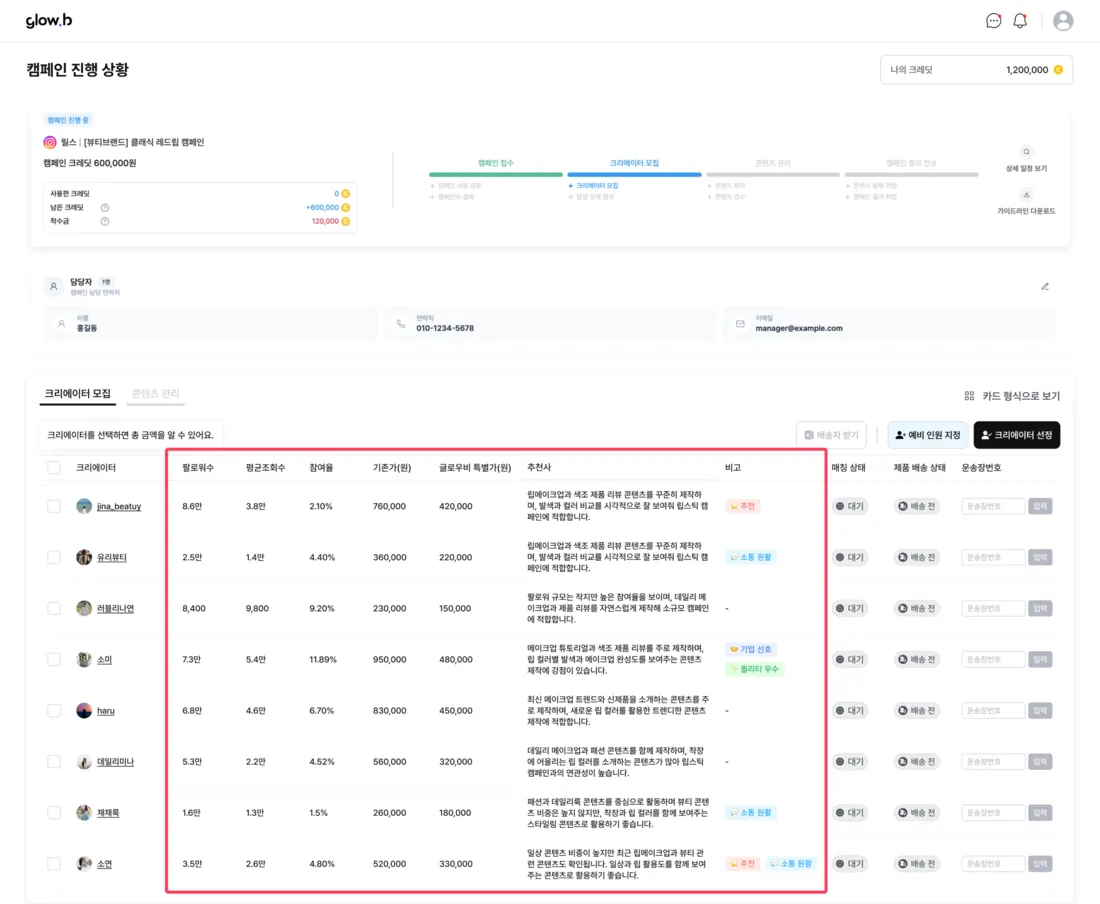Click the phone icon beside 010-1234-5678
Viewport: 1100px width, 904px height.
pyautogui.click(x=401, y=324)
